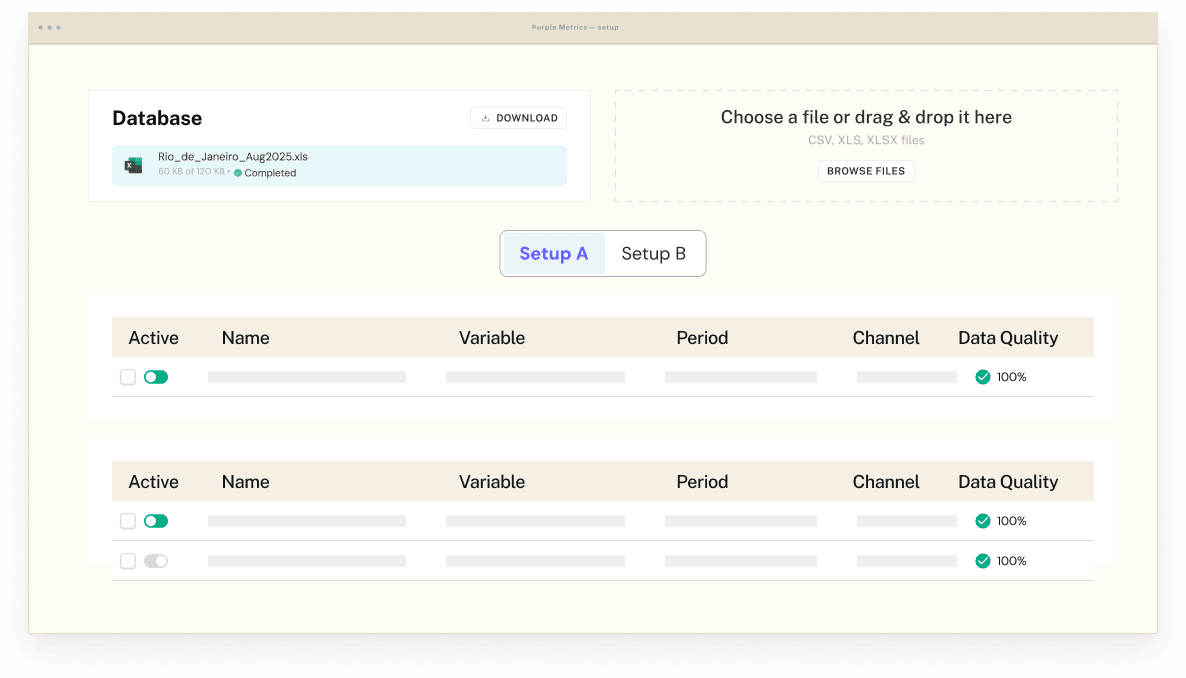Click the Name column header in first table
1186x678 pixels.
coord(245,337)
